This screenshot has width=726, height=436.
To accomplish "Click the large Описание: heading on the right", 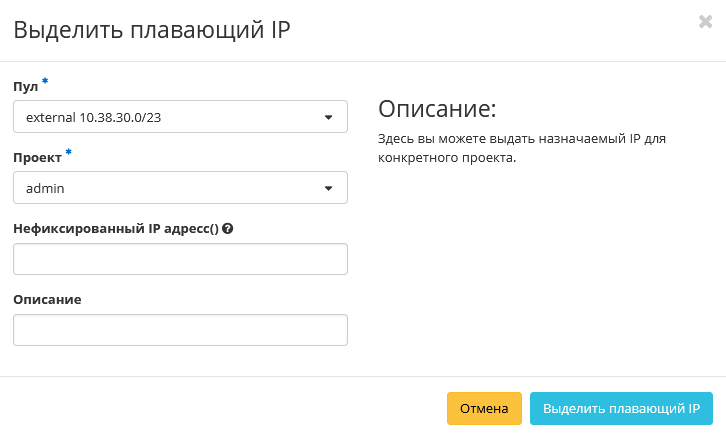I will coord(437,108).
